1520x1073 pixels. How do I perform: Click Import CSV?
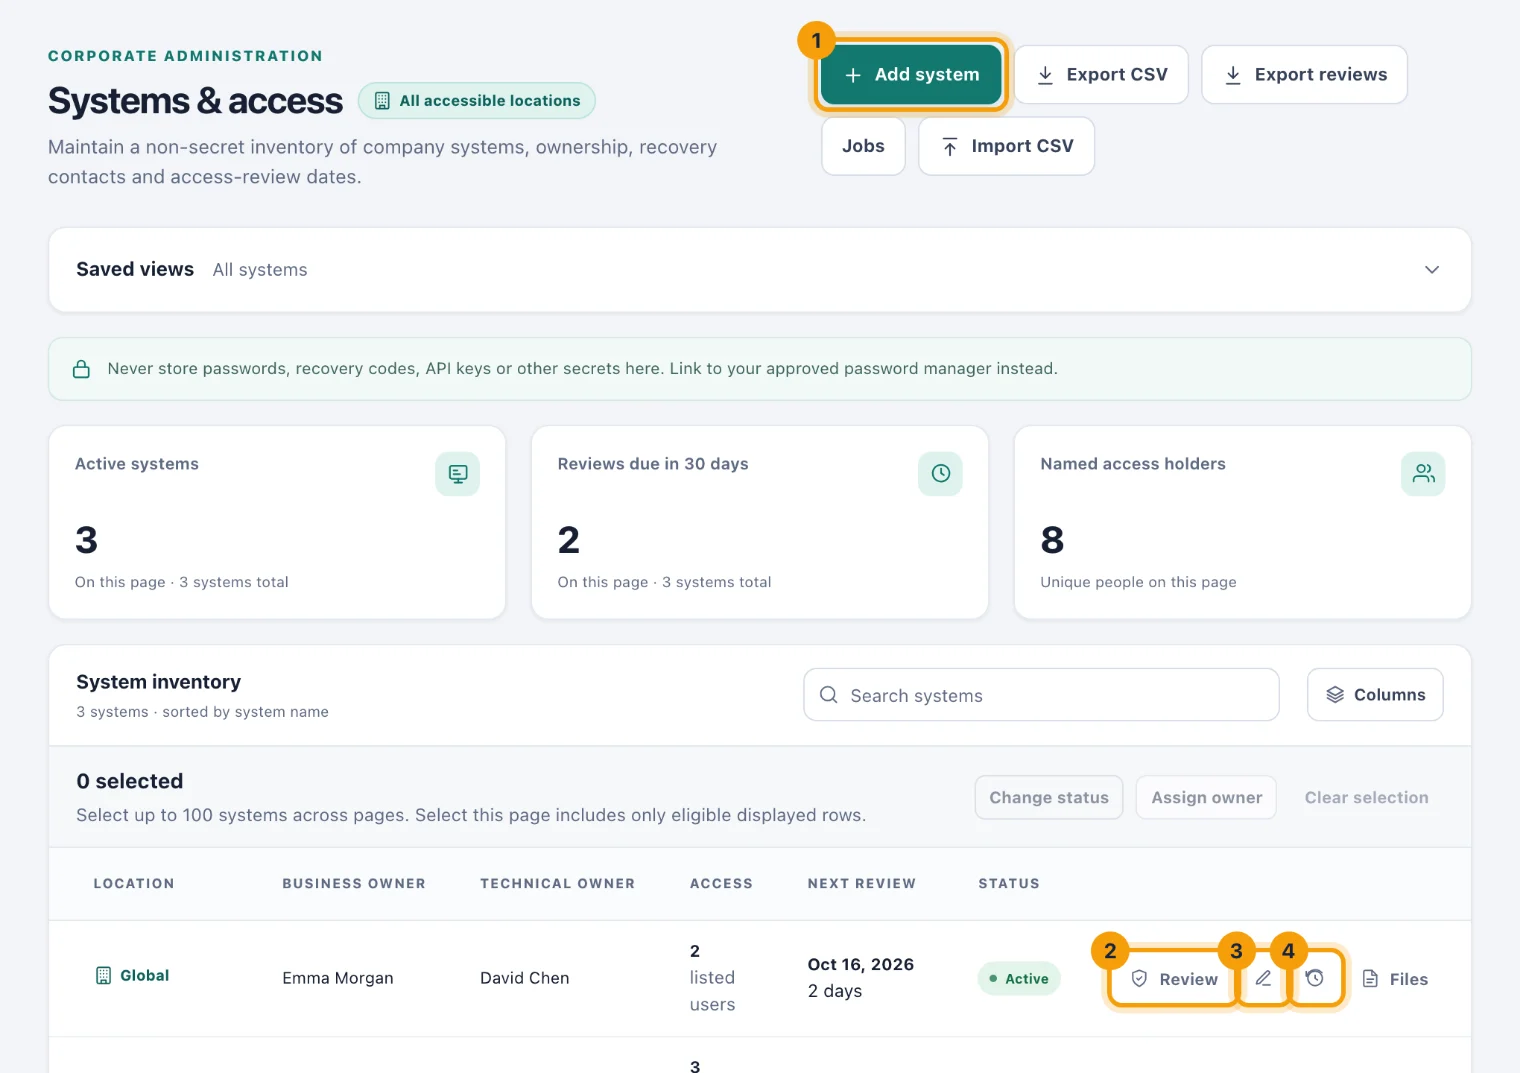click(1006, 146)
